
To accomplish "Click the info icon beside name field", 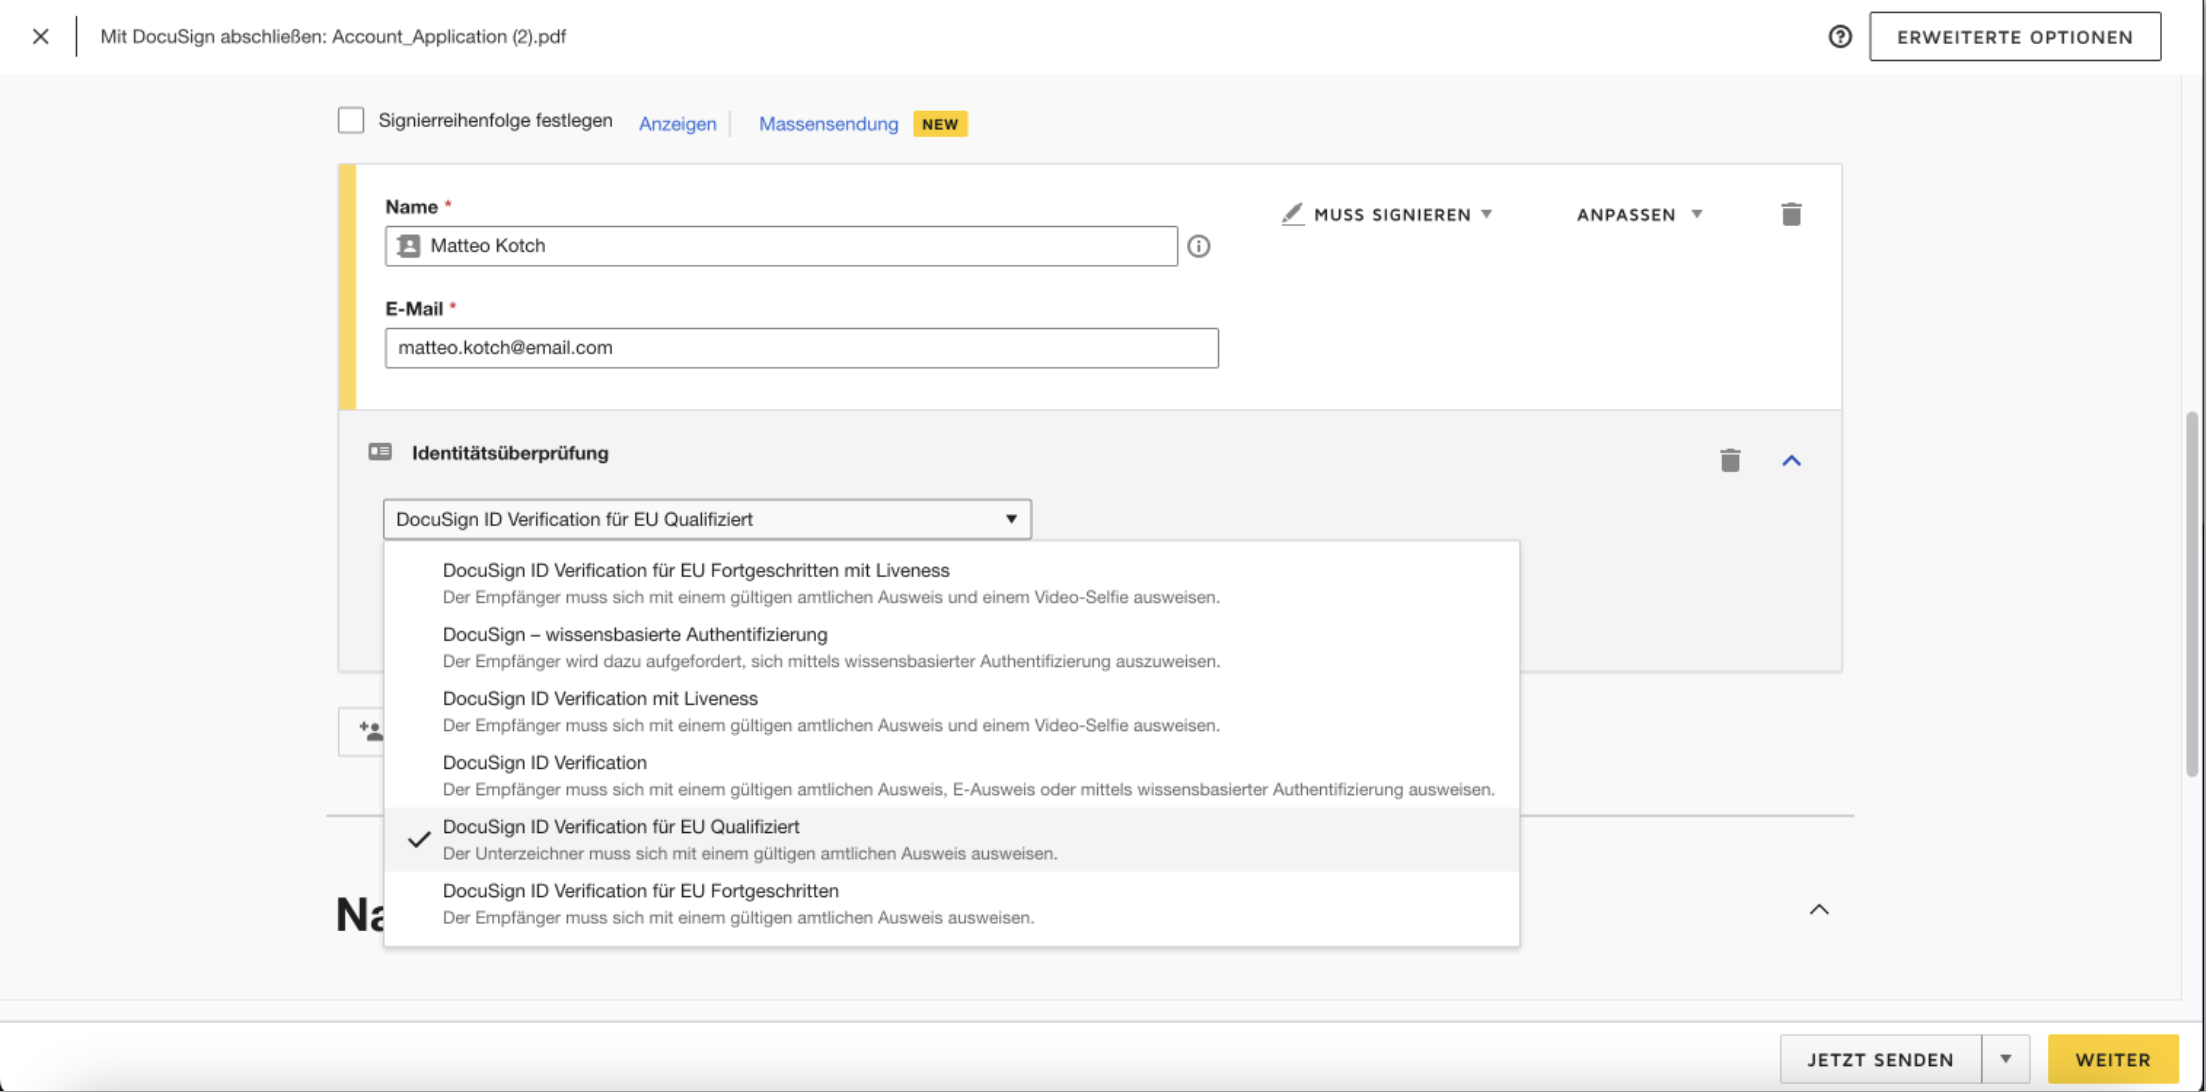I will (1198, 246).
